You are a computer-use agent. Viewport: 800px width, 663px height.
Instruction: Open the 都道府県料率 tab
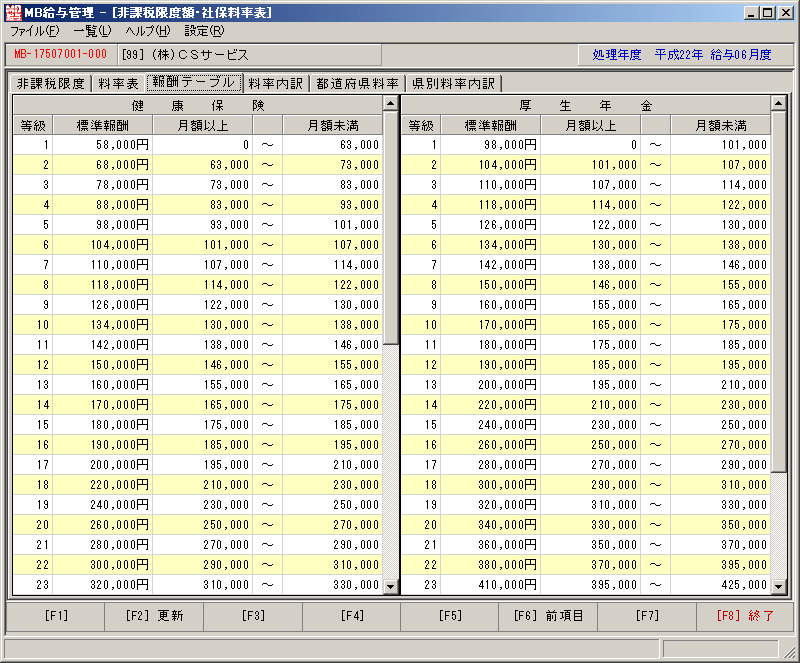(357, 83)
